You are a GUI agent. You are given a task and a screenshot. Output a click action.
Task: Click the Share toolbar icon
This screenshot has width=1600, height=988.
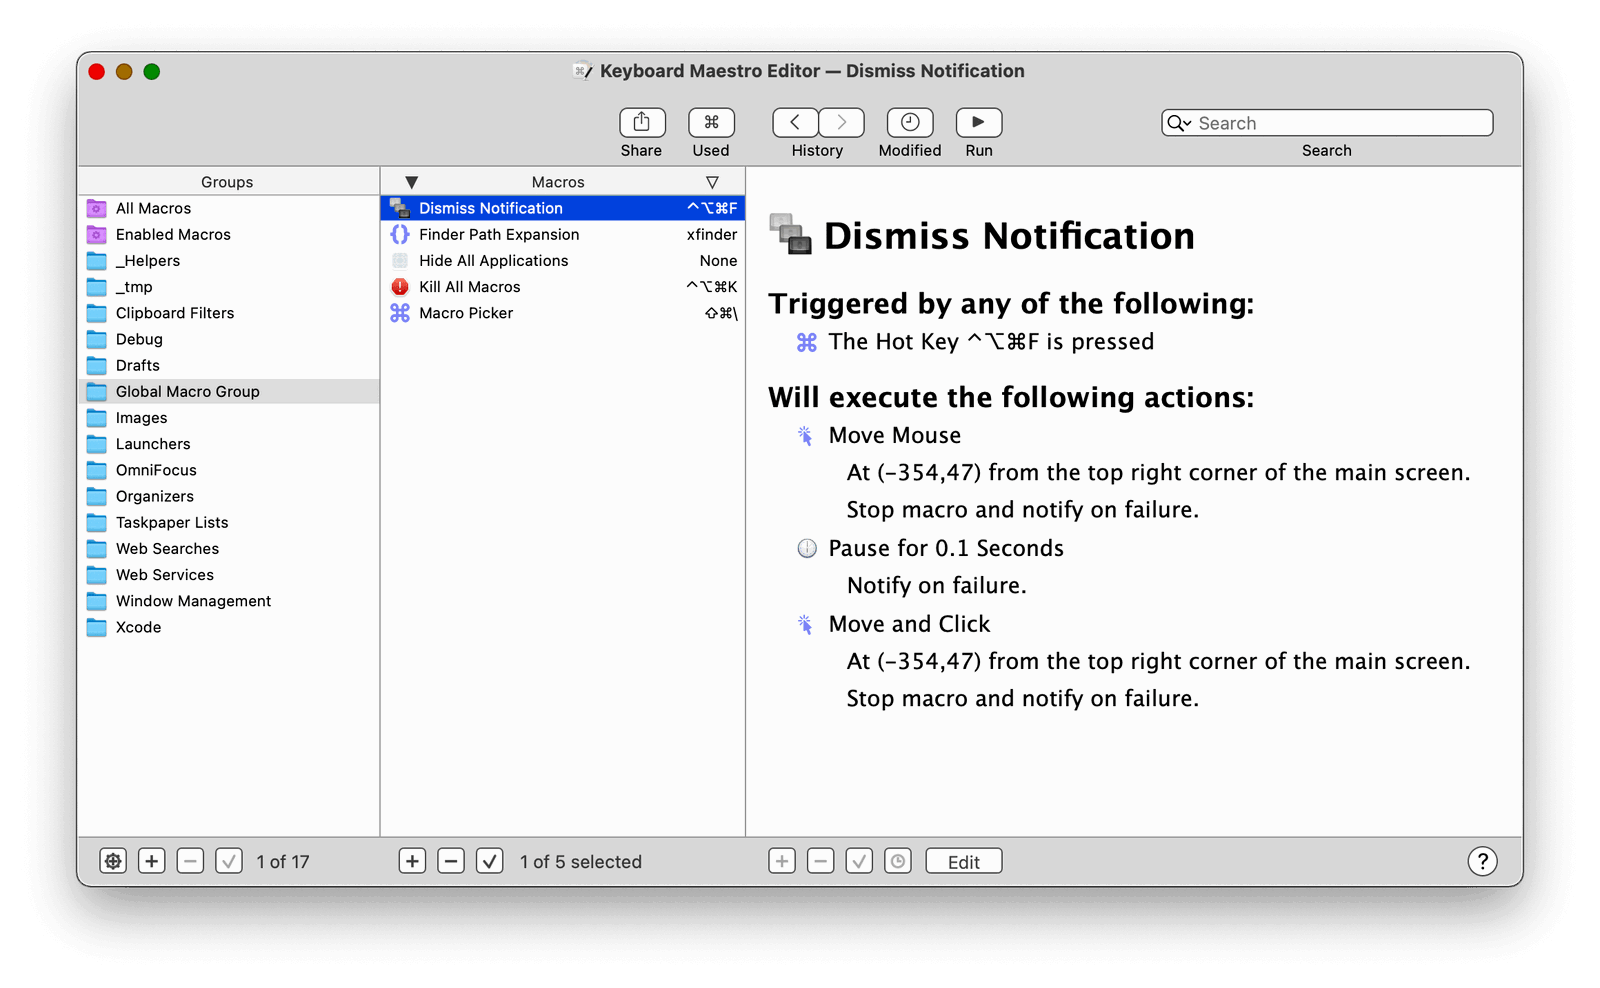[641, 122]
